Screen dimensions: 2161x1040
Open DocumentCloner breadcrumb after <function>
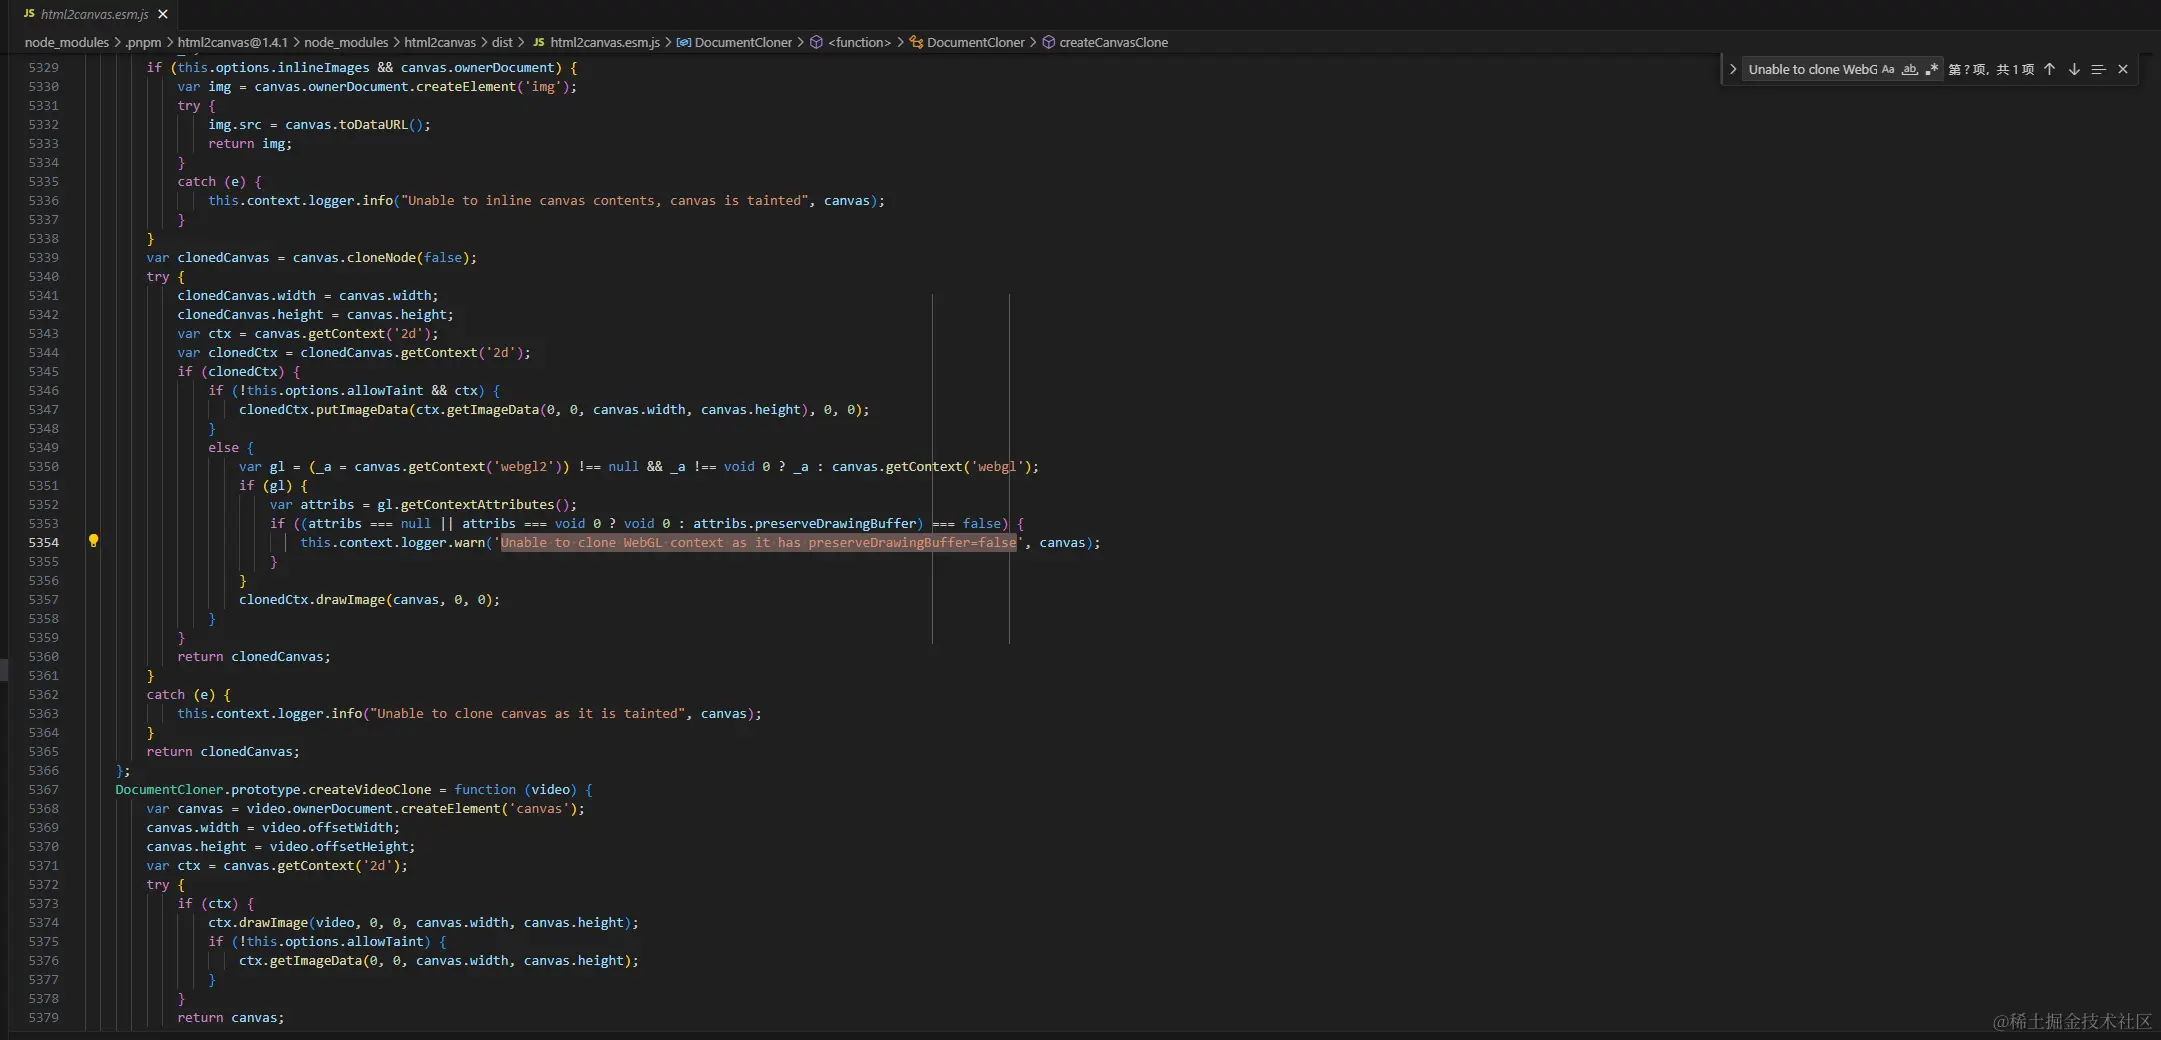coord(967,42)
